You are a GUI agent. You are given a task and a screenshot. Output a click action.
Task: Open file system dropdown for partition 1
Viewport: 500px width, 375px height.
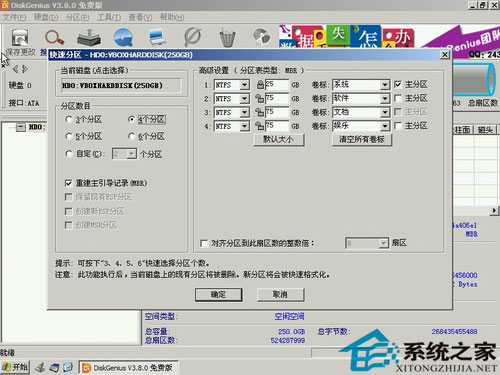coord(244,85)
